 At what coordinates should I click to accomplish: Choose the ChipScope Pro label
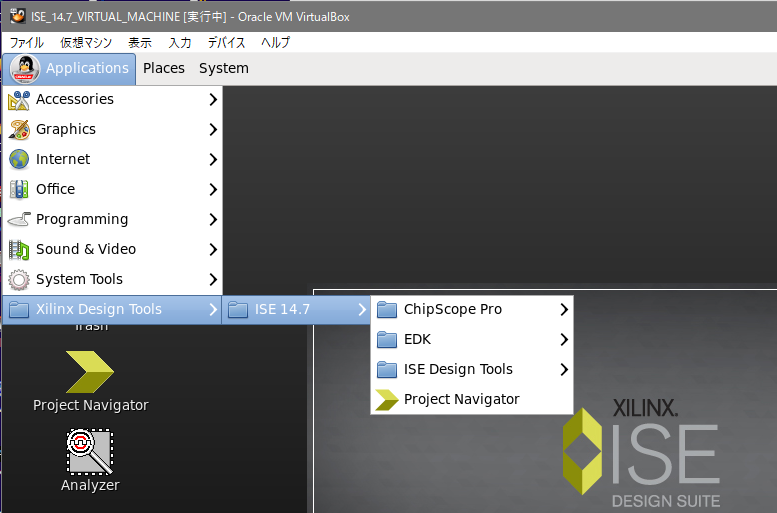[x=453, y=309]
